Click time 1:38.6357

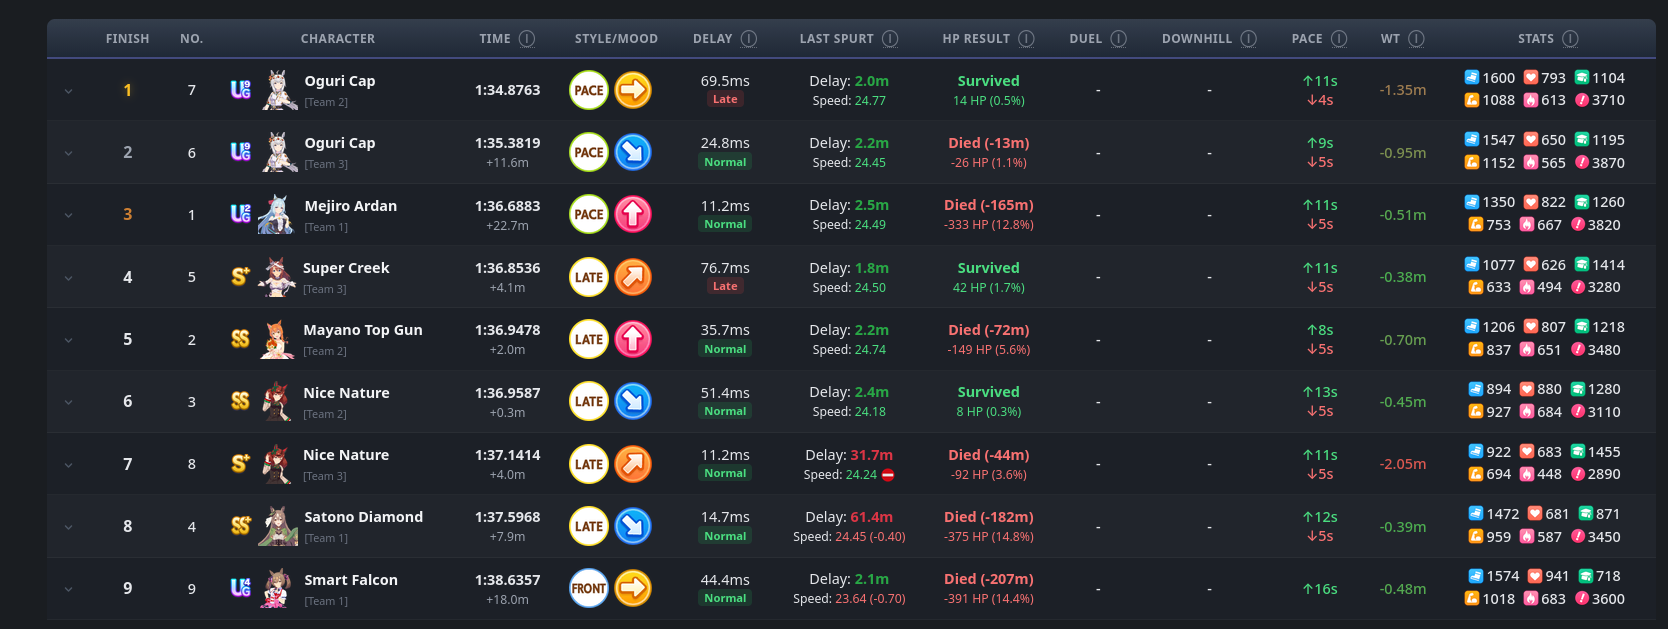[507, 580]
